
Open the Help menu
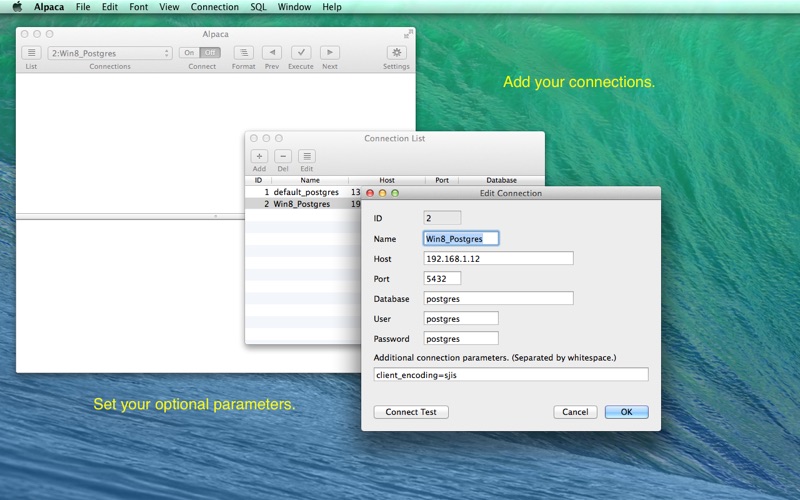pyautogui.click(x=332, y=7)
